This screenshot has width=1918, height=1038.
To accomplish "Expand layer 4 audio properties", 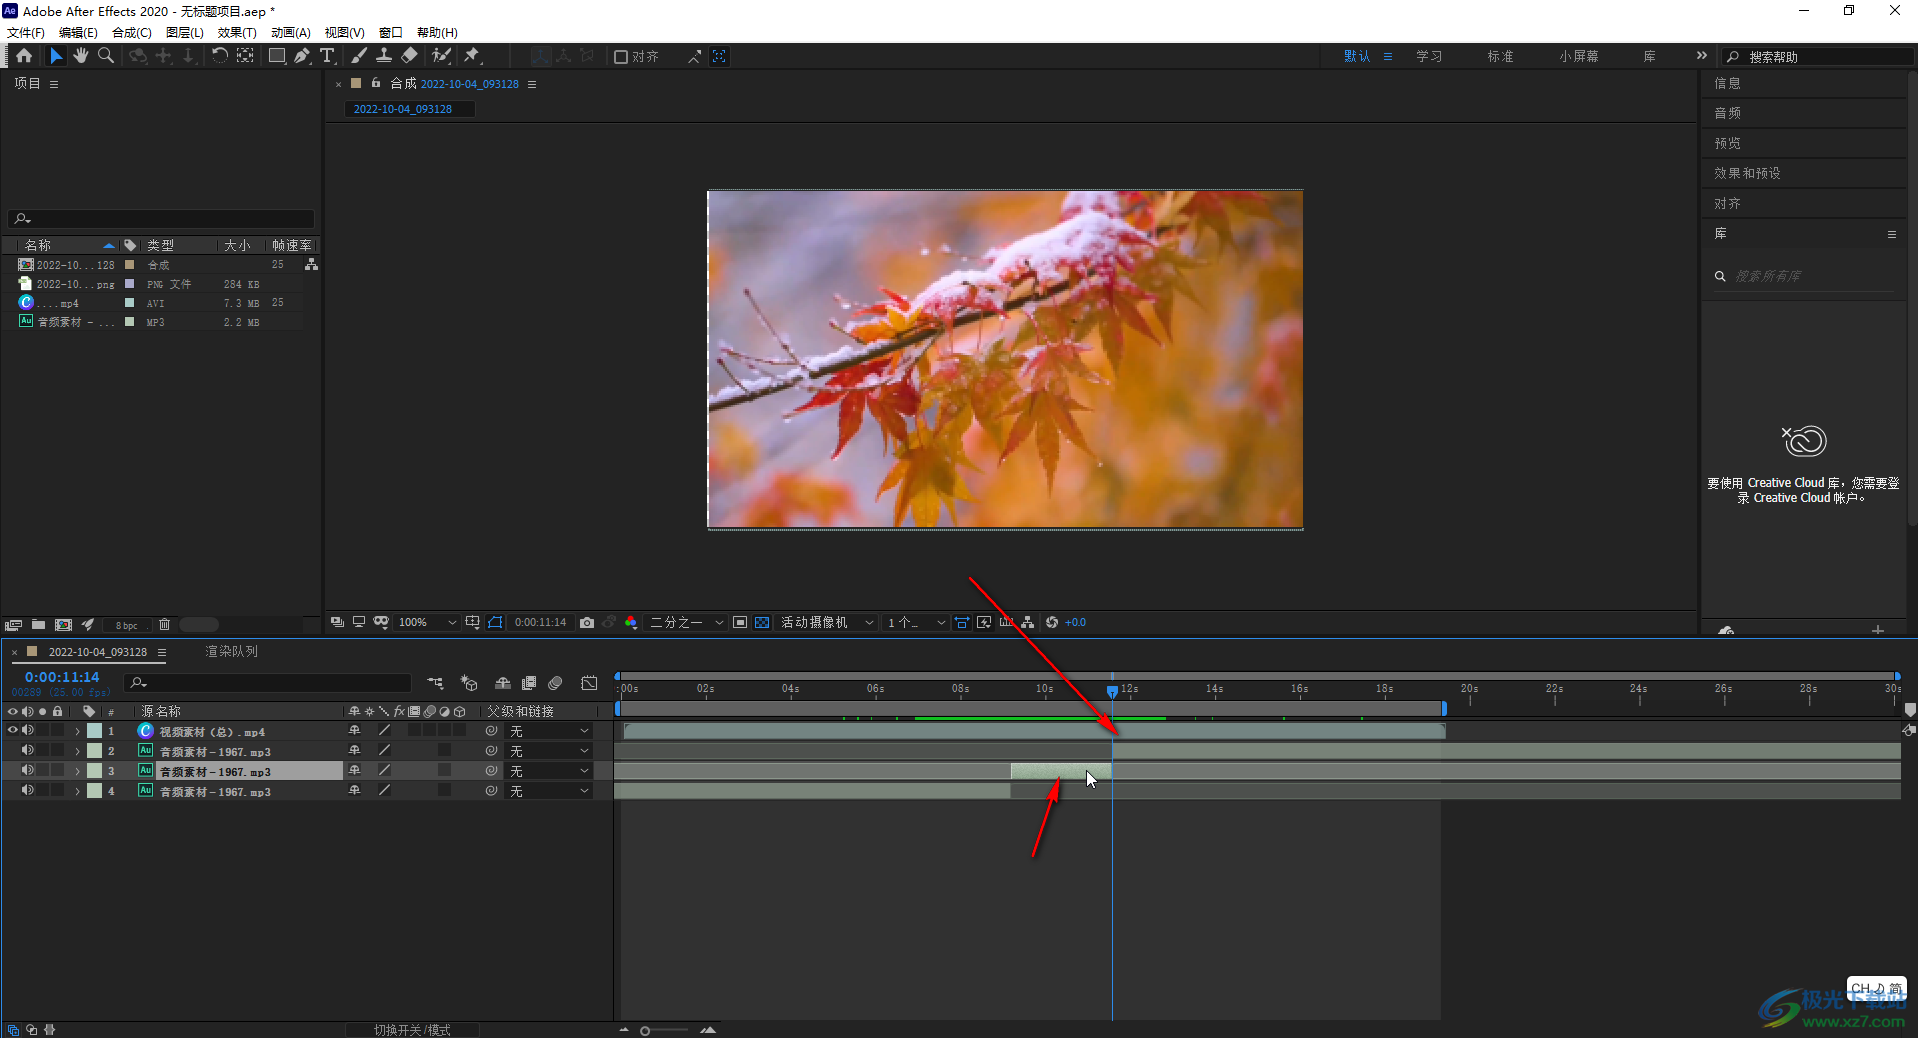I will click(77, 792).
